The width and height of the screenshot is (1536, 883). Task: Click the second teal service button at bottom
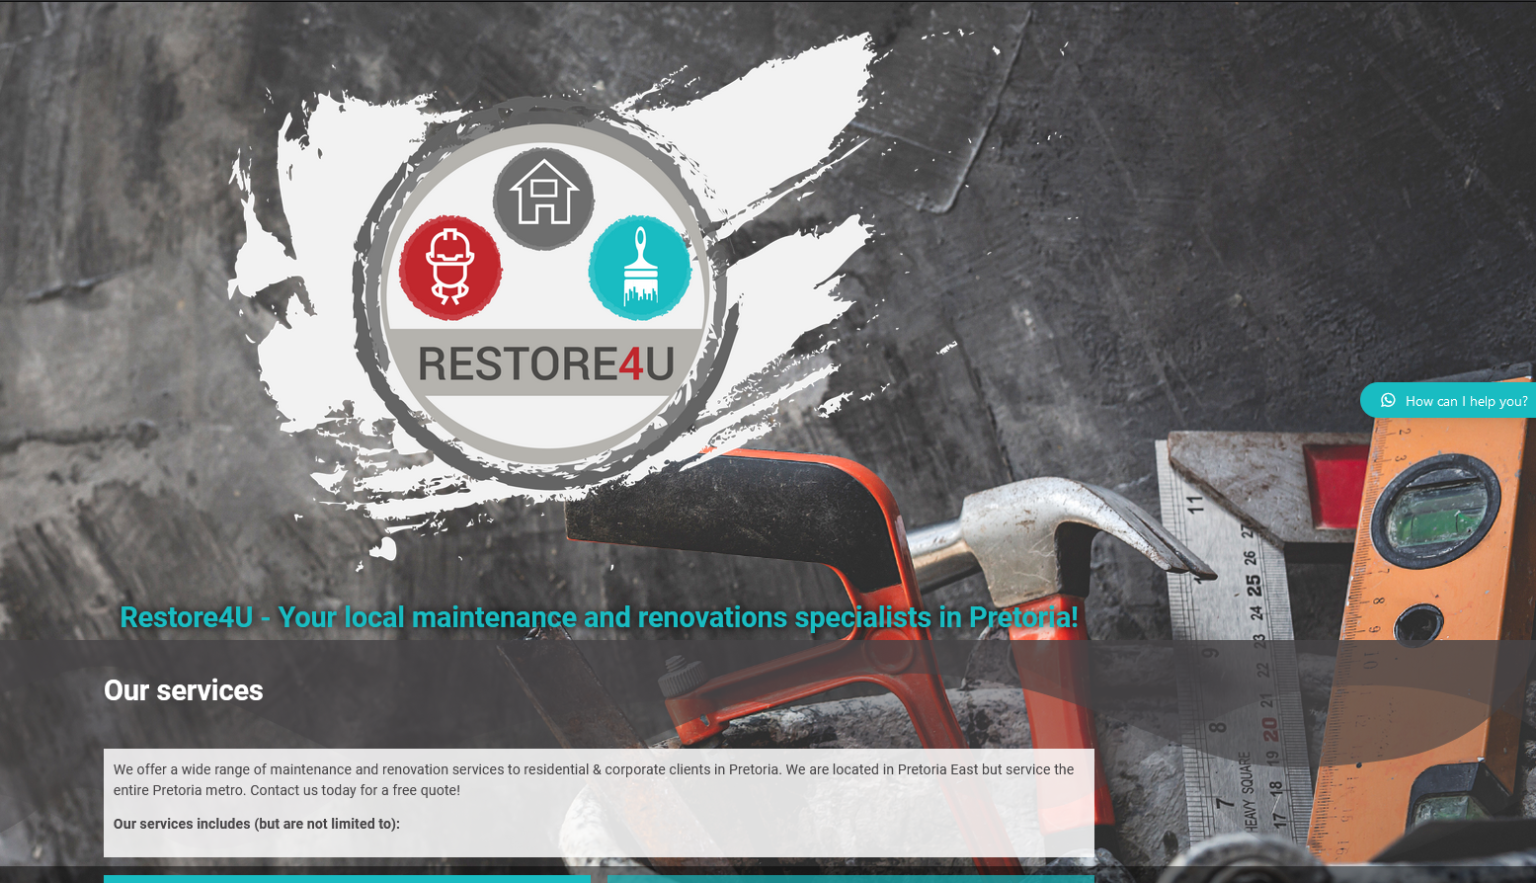pos(850,879)
